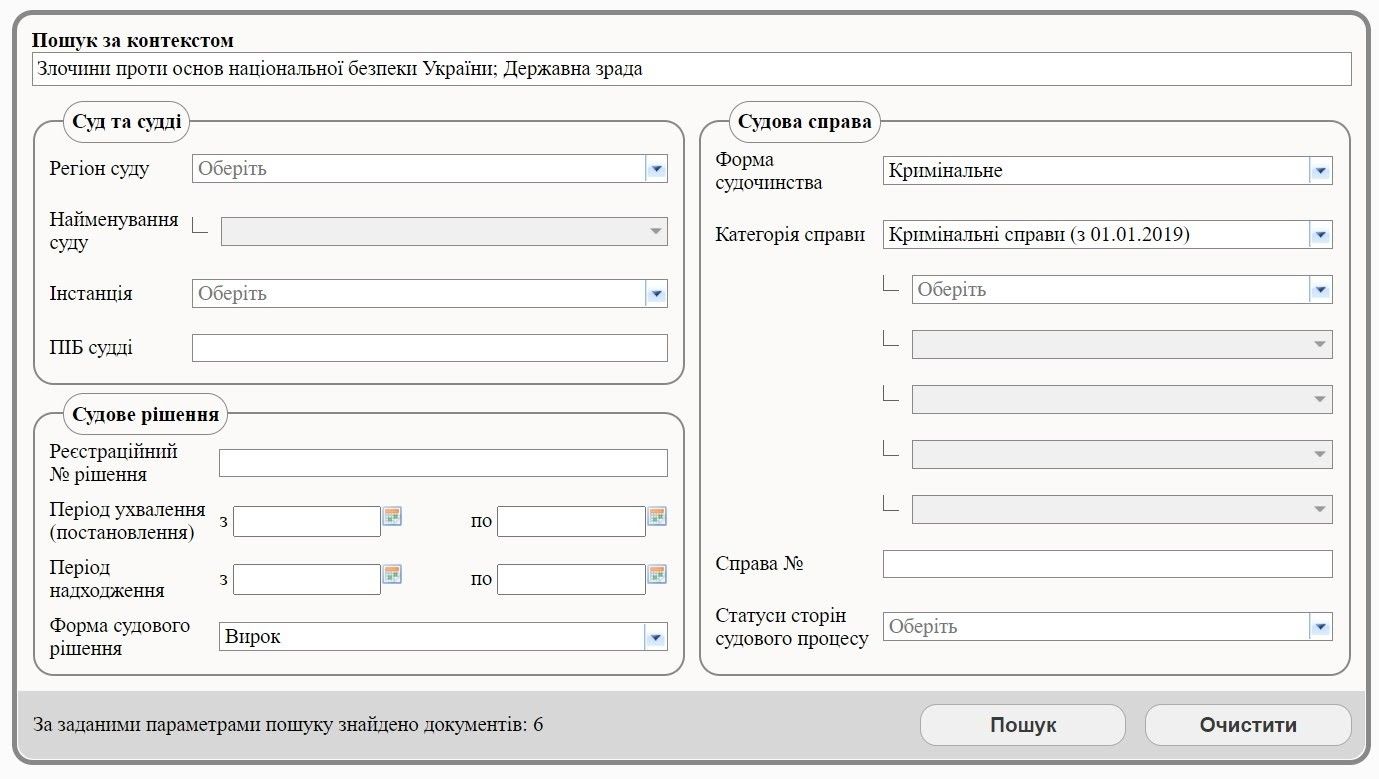
Task: Open calendar for Період надходження end date
Action: tap(657, 574)
